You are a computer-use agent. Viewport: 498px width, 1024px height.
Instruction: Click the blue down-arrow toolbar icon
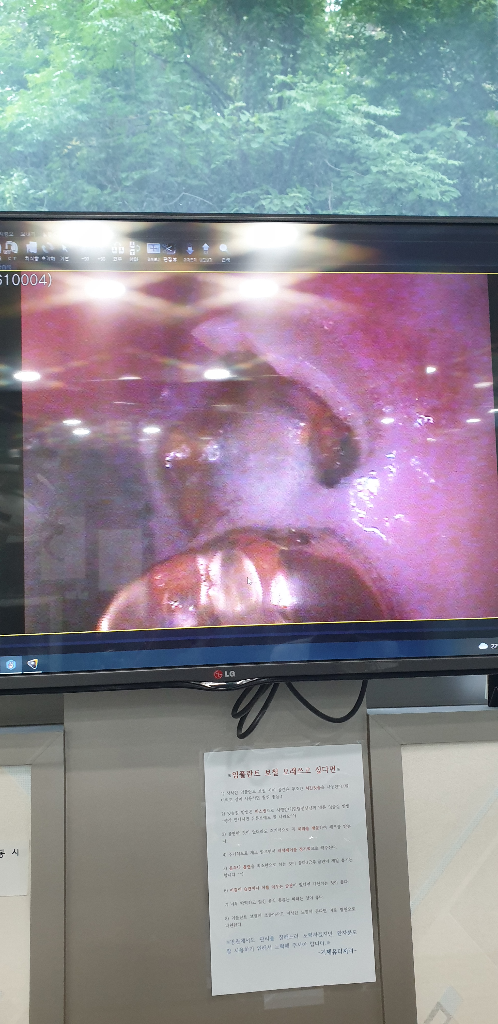190,249
